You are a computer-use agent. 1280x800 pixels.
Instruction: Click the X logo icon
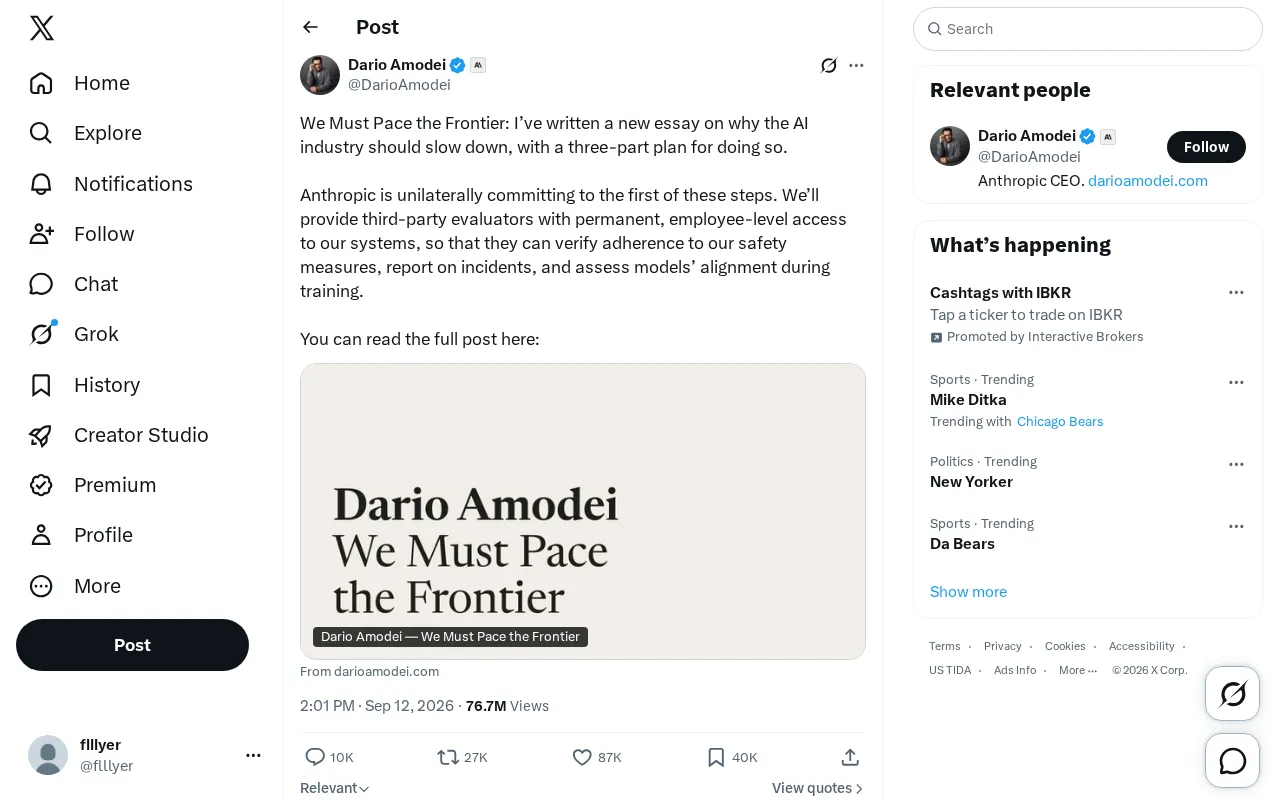[x=42, y=28]
